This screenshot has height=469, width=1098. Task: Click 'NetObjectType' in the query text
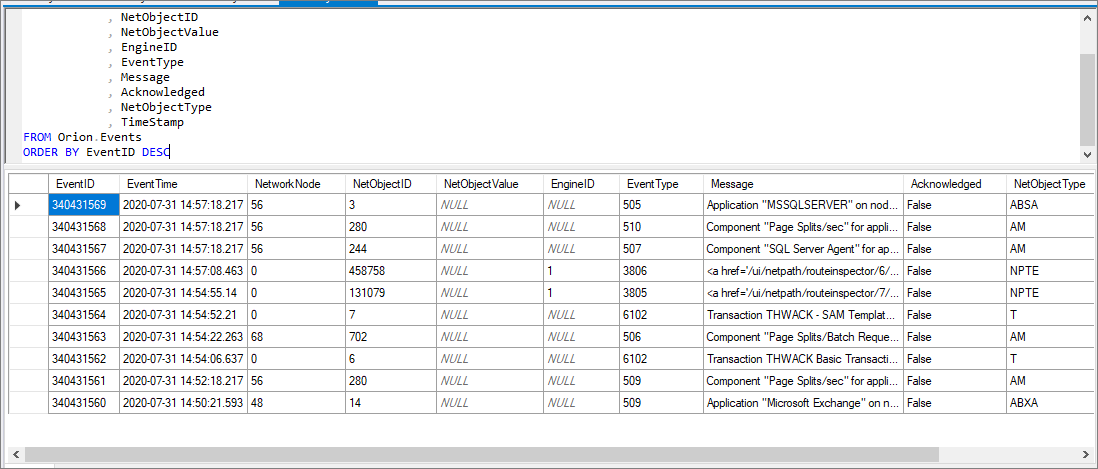pyautogui.click(x=166, y=107)
